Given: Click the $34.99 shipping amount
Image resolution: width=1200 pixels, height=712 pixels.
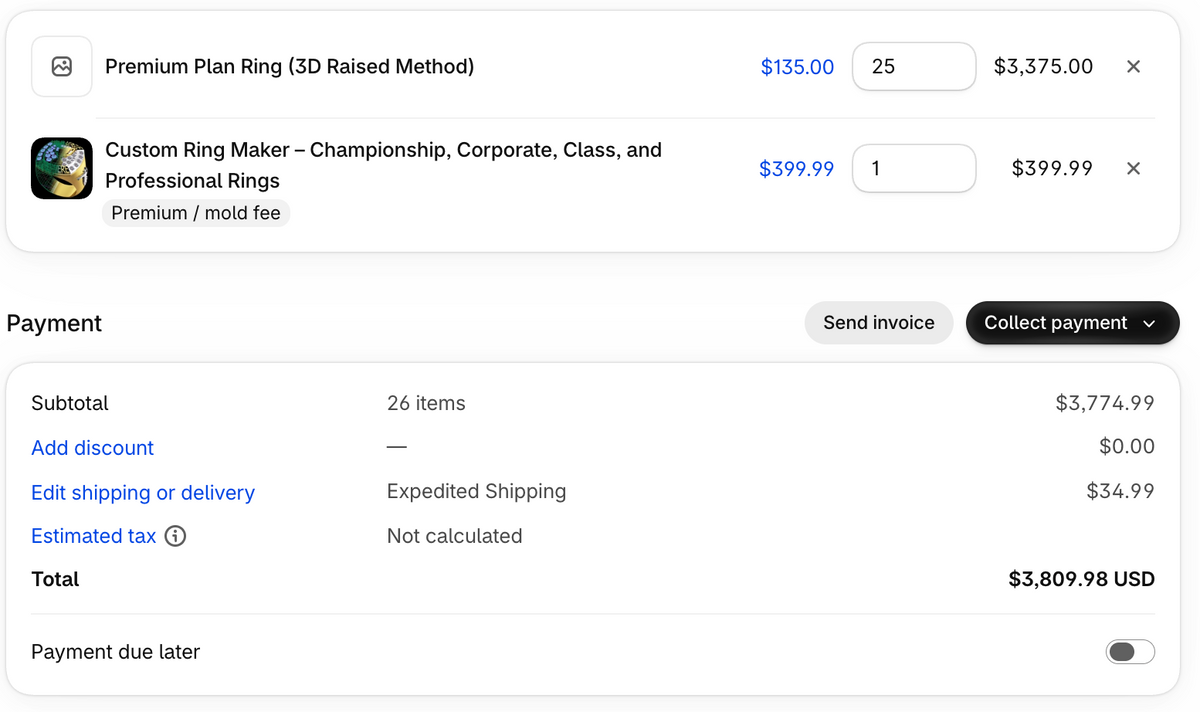Looking at the screenshot, I should point(1120,491).
